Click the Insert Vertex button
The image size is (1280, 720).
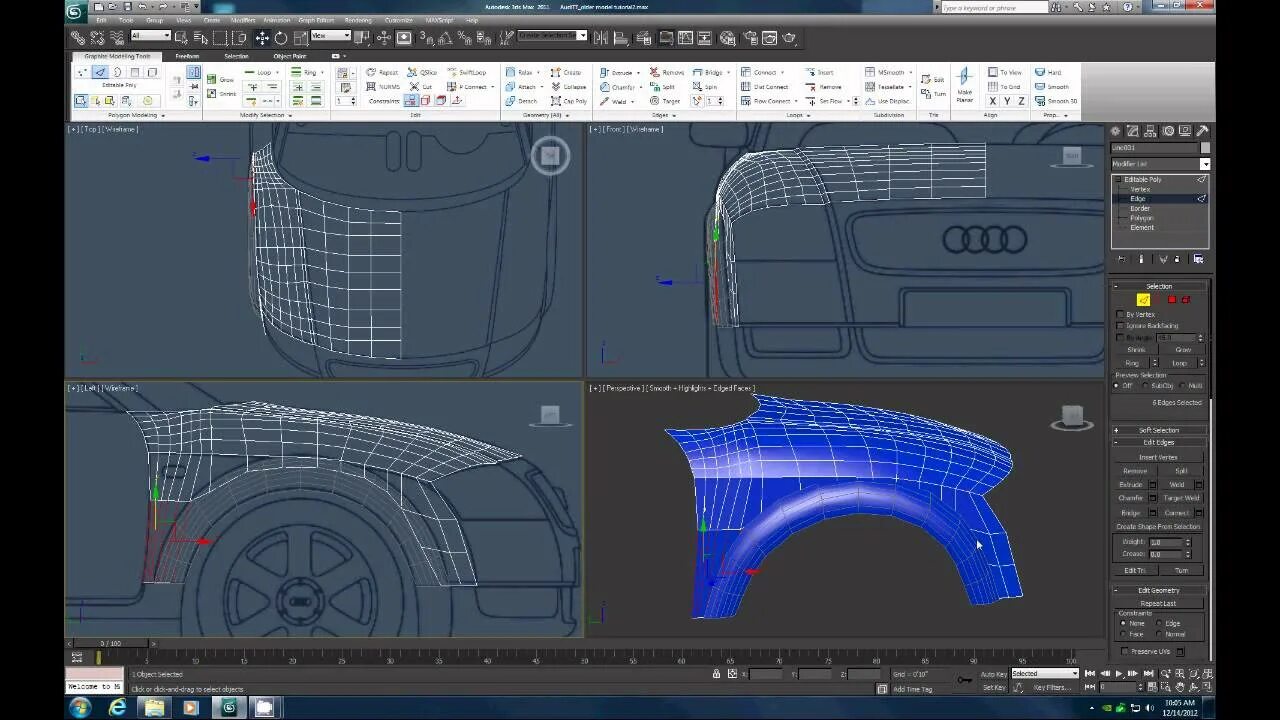1159,457
